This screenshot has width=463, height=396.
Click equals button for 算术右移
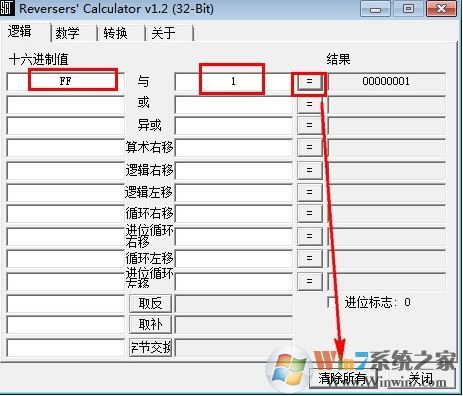coord(310,147)
